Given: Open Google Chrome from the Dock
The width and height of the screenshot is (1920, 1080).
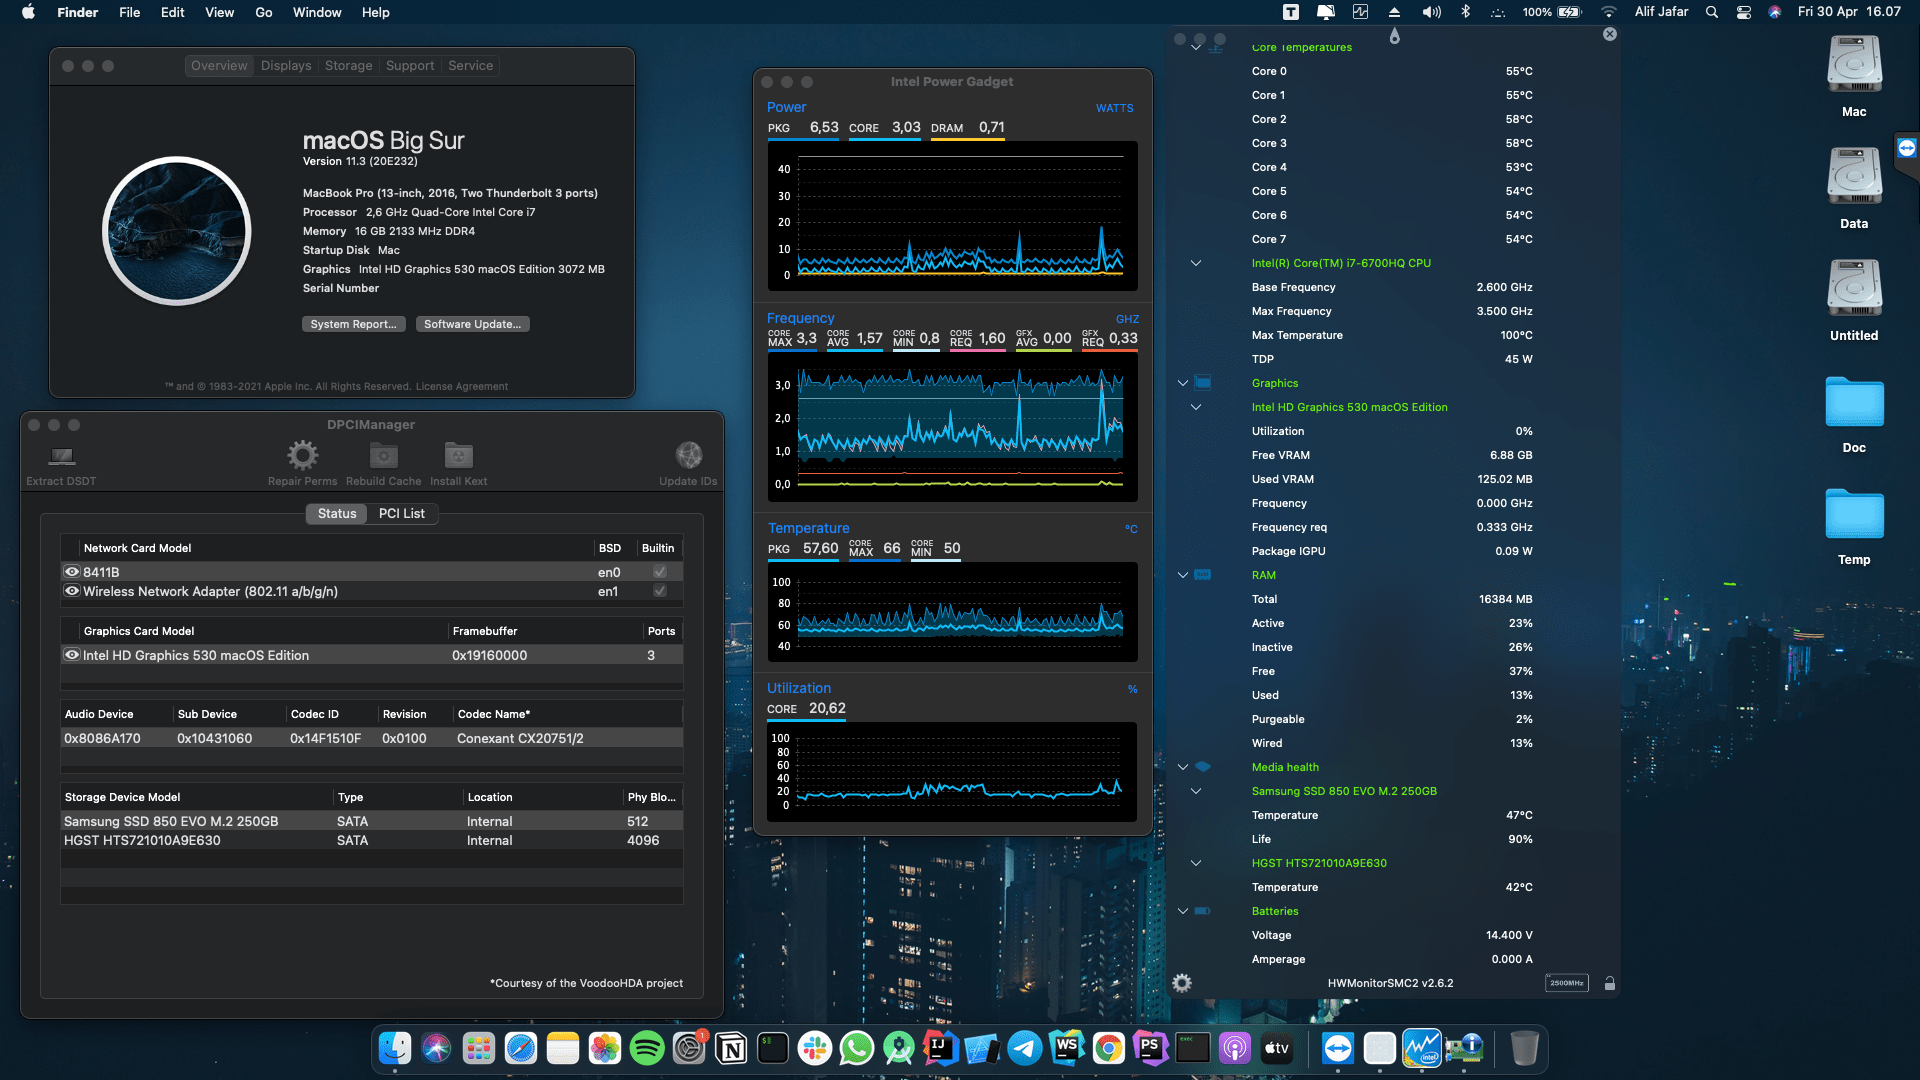Looking at the screenshot, I should click(x=1109, y=1048).
